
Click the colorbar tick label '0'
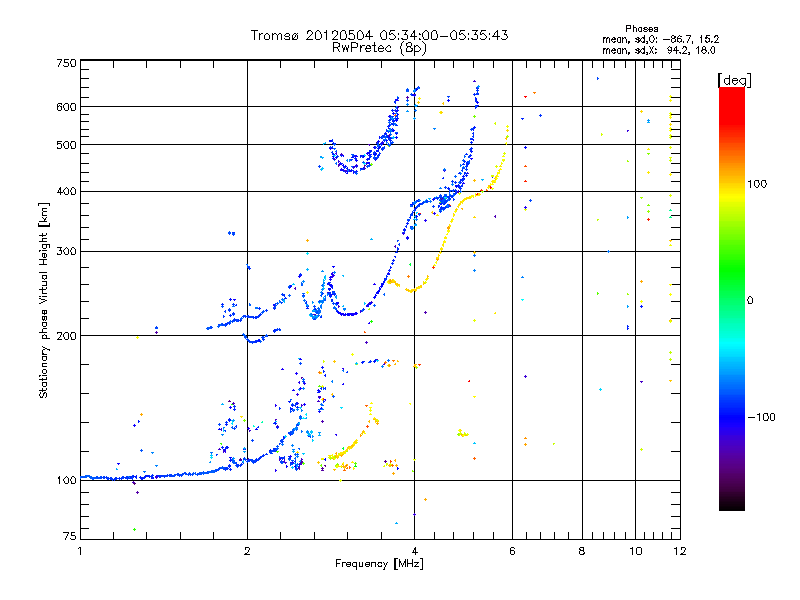[x=750, y=300]
